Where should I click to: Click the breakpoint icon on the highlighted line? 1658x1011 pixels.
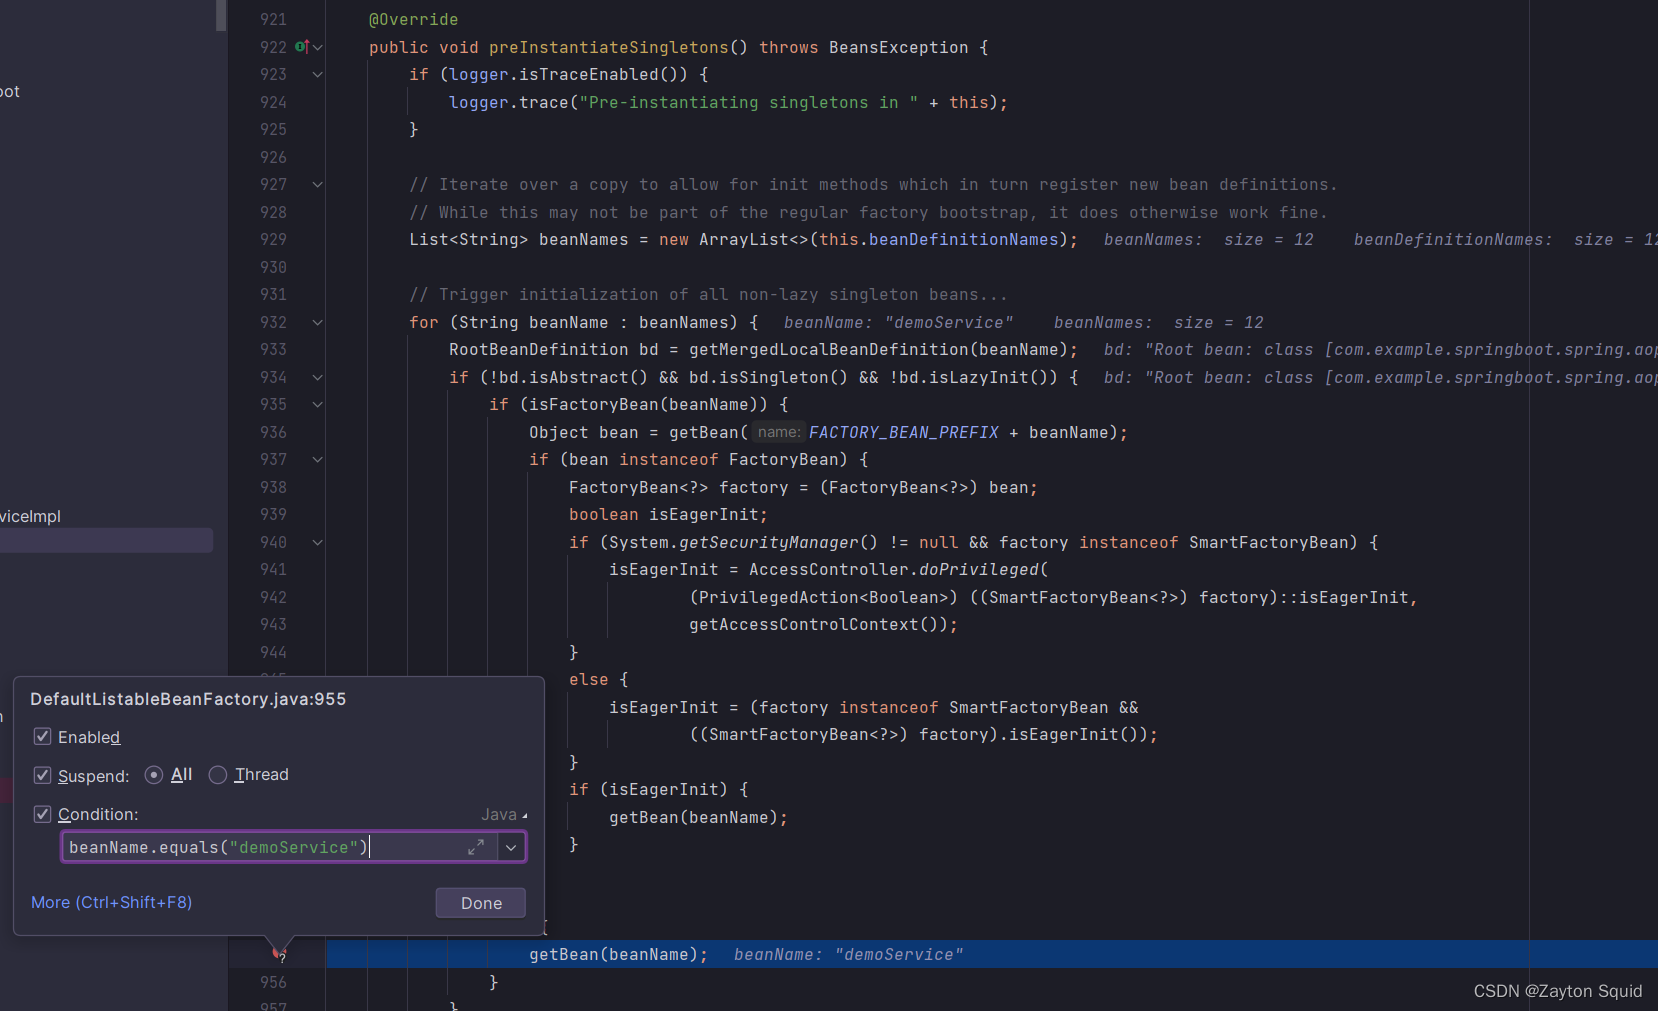point(279,953)
